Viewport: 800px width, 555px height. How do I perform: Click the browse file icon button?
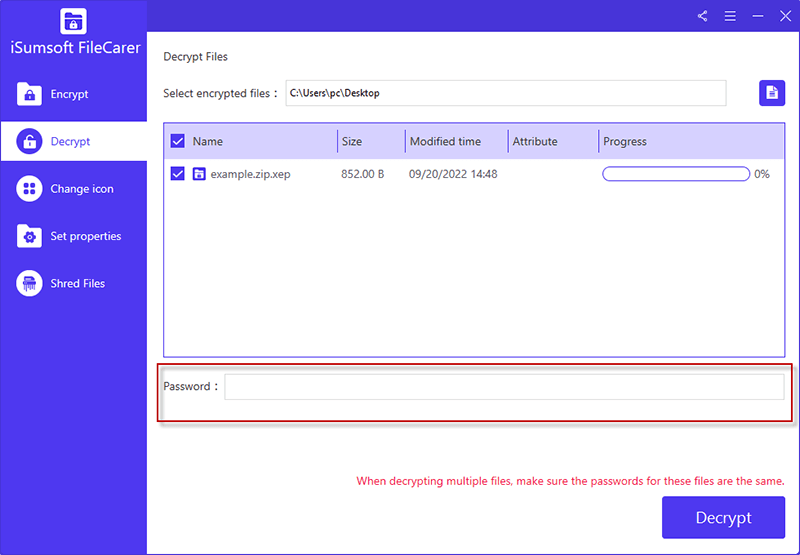(771, 93)
